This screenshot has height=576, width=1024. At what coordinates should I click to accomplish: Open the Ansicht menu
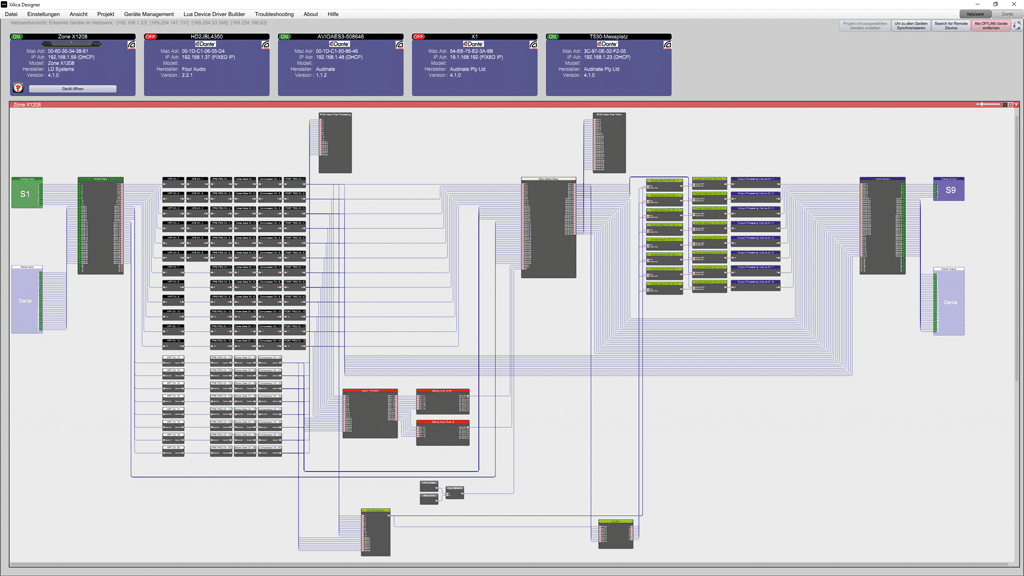(78, 14)
